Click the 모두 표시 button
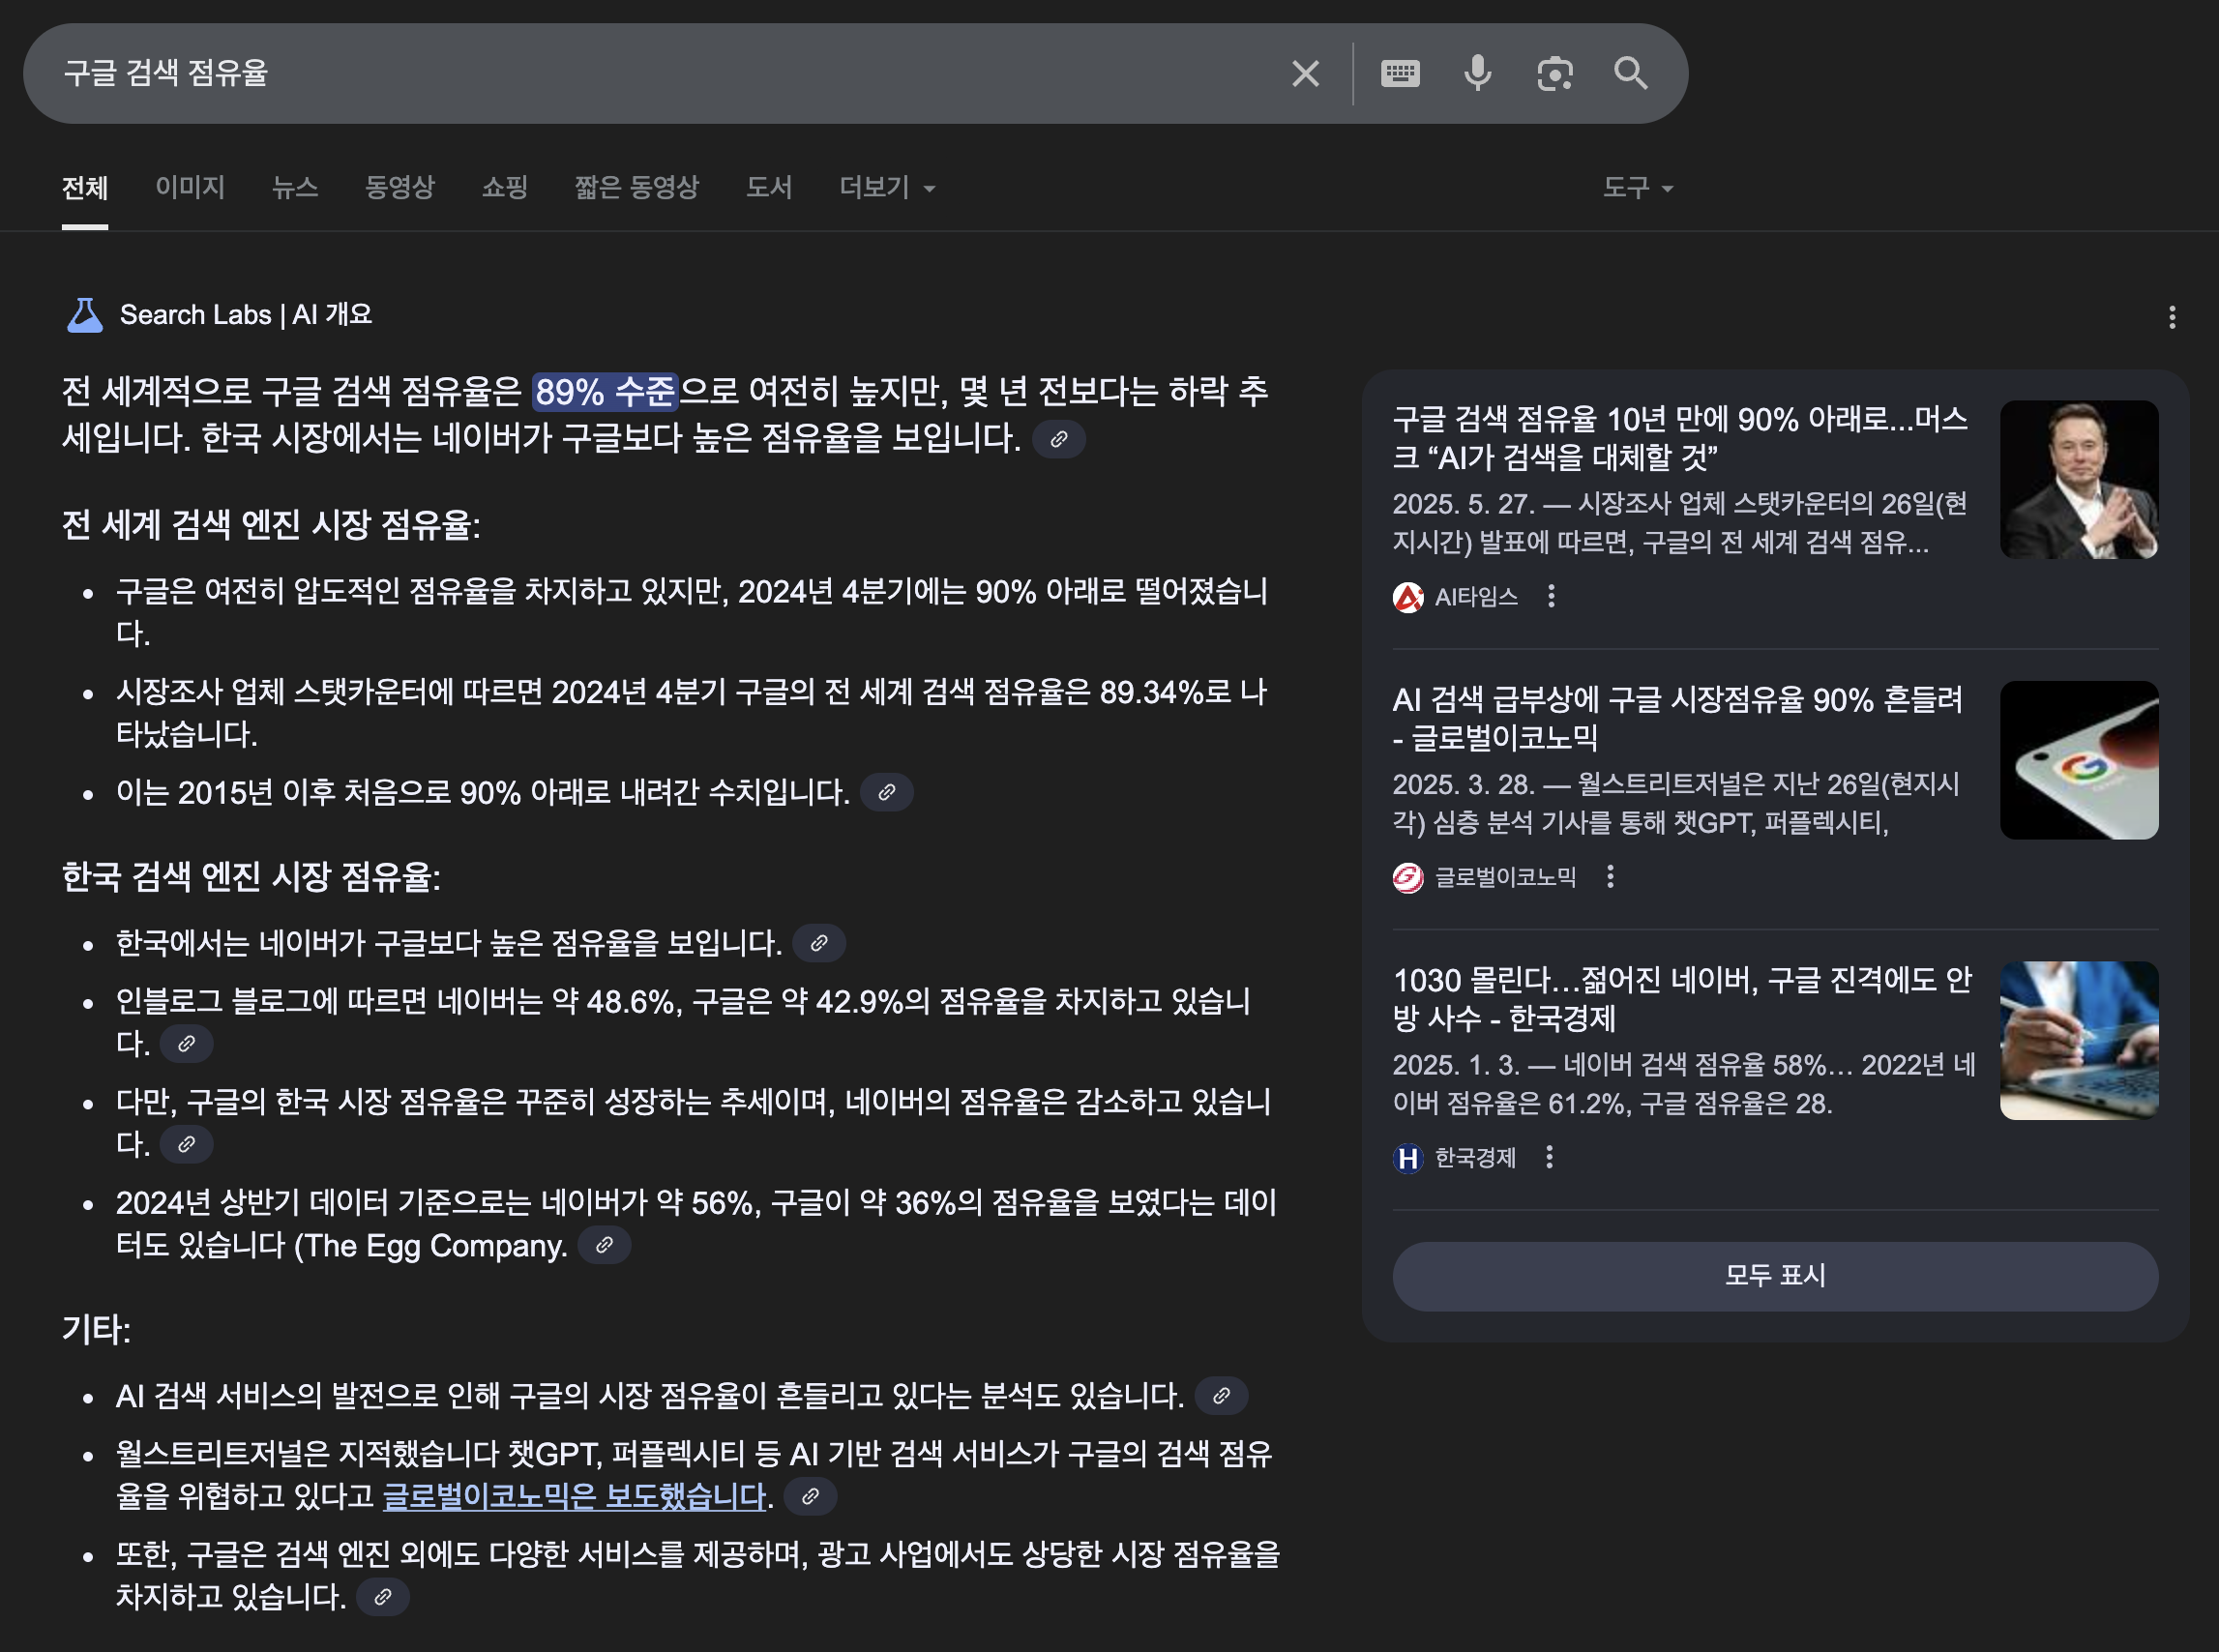The height and width of the screenshot is (1652, 2219). coord(1775,1276)
